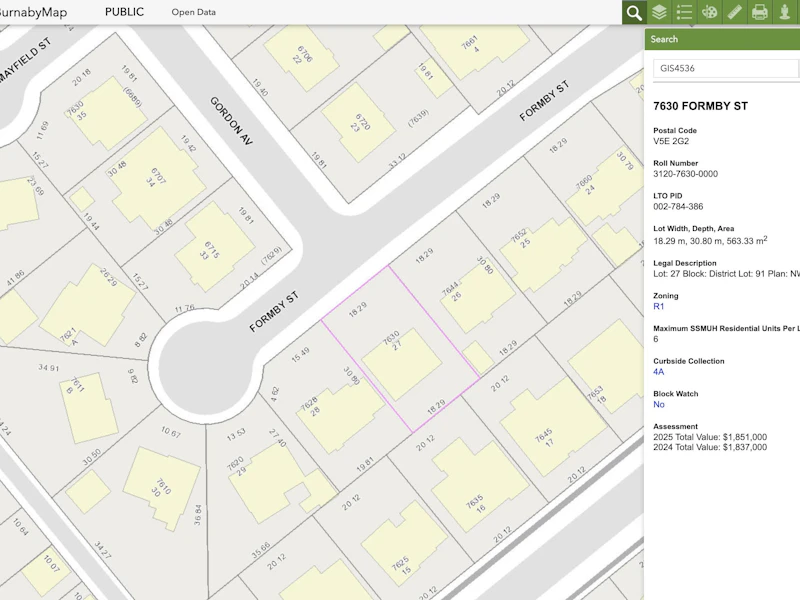
Task: Activate the street view person icon
Action: (785, 12)
